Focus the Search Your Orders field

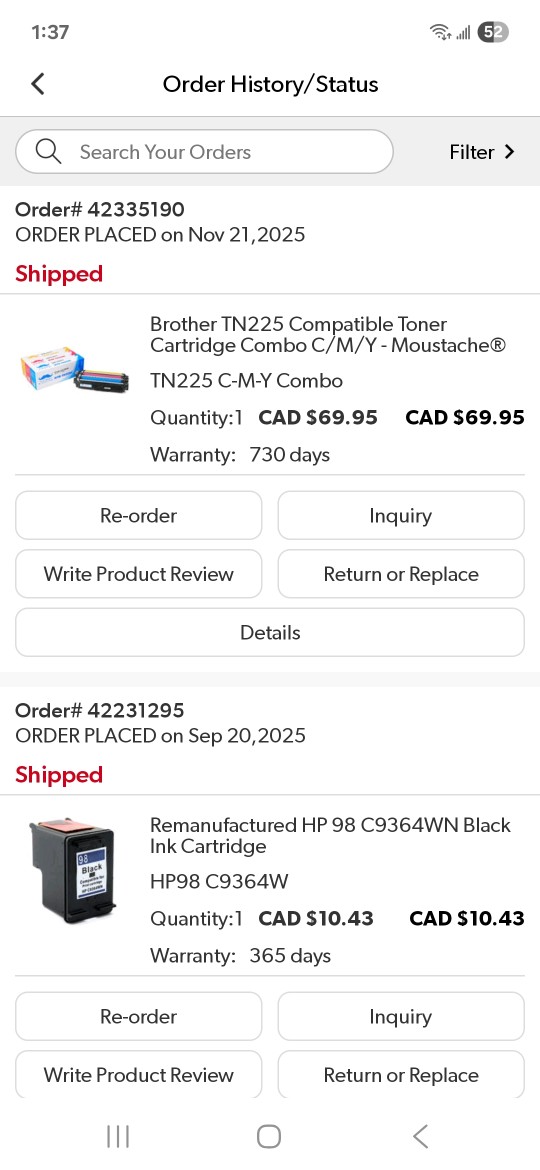tap(204, 151)
